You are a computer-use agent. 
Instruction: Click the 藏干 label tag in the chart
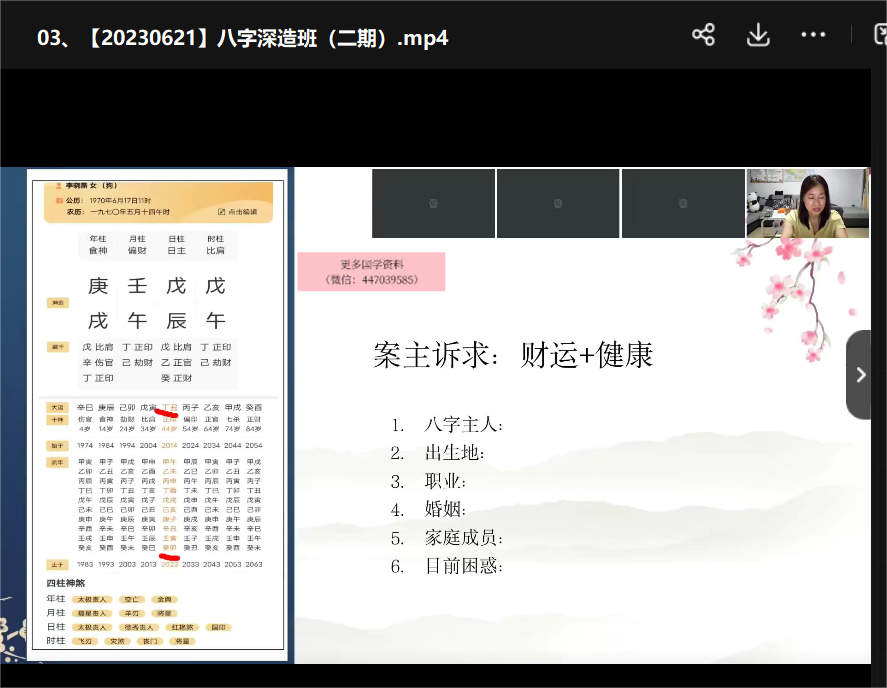(57, 347)
